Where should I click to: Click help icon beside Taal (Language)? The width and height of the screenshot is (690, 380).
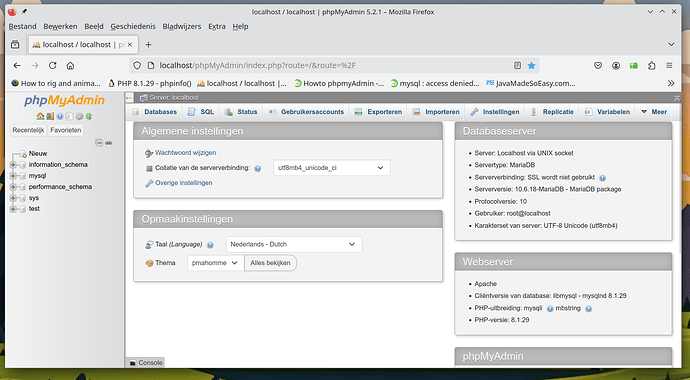pos(210,245)
